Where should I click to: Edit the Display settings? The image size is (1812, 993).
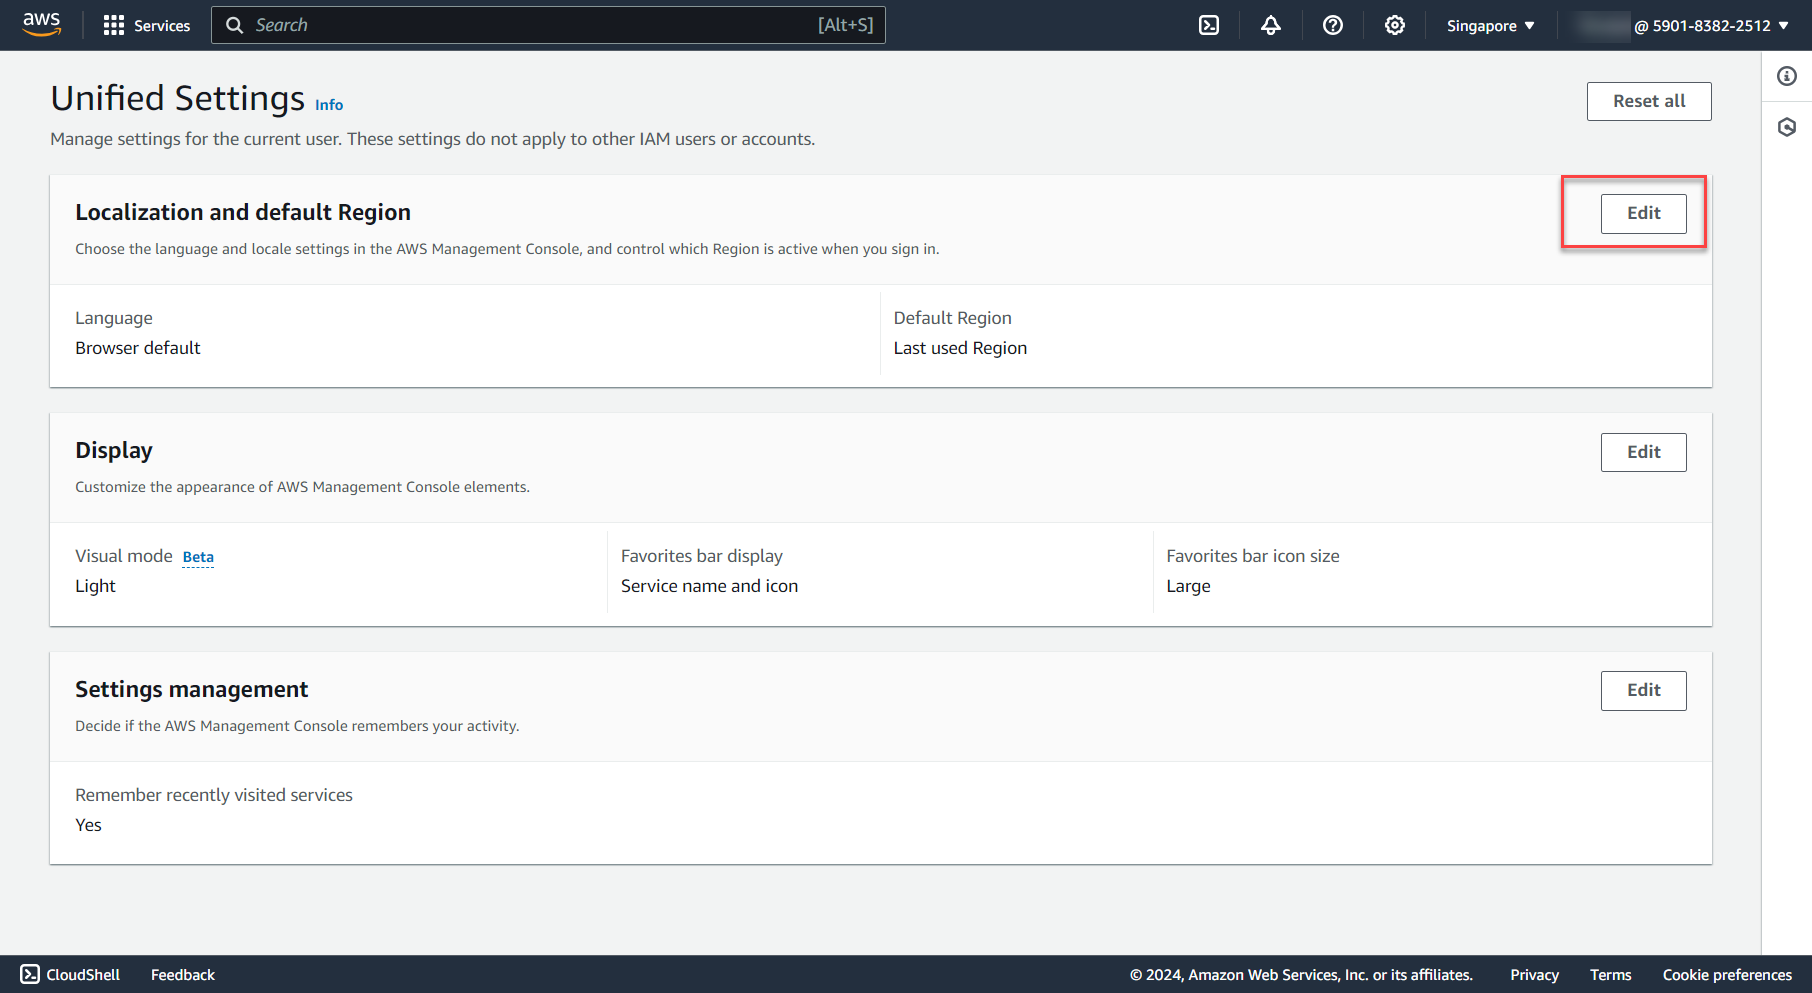pos(1643,452)
